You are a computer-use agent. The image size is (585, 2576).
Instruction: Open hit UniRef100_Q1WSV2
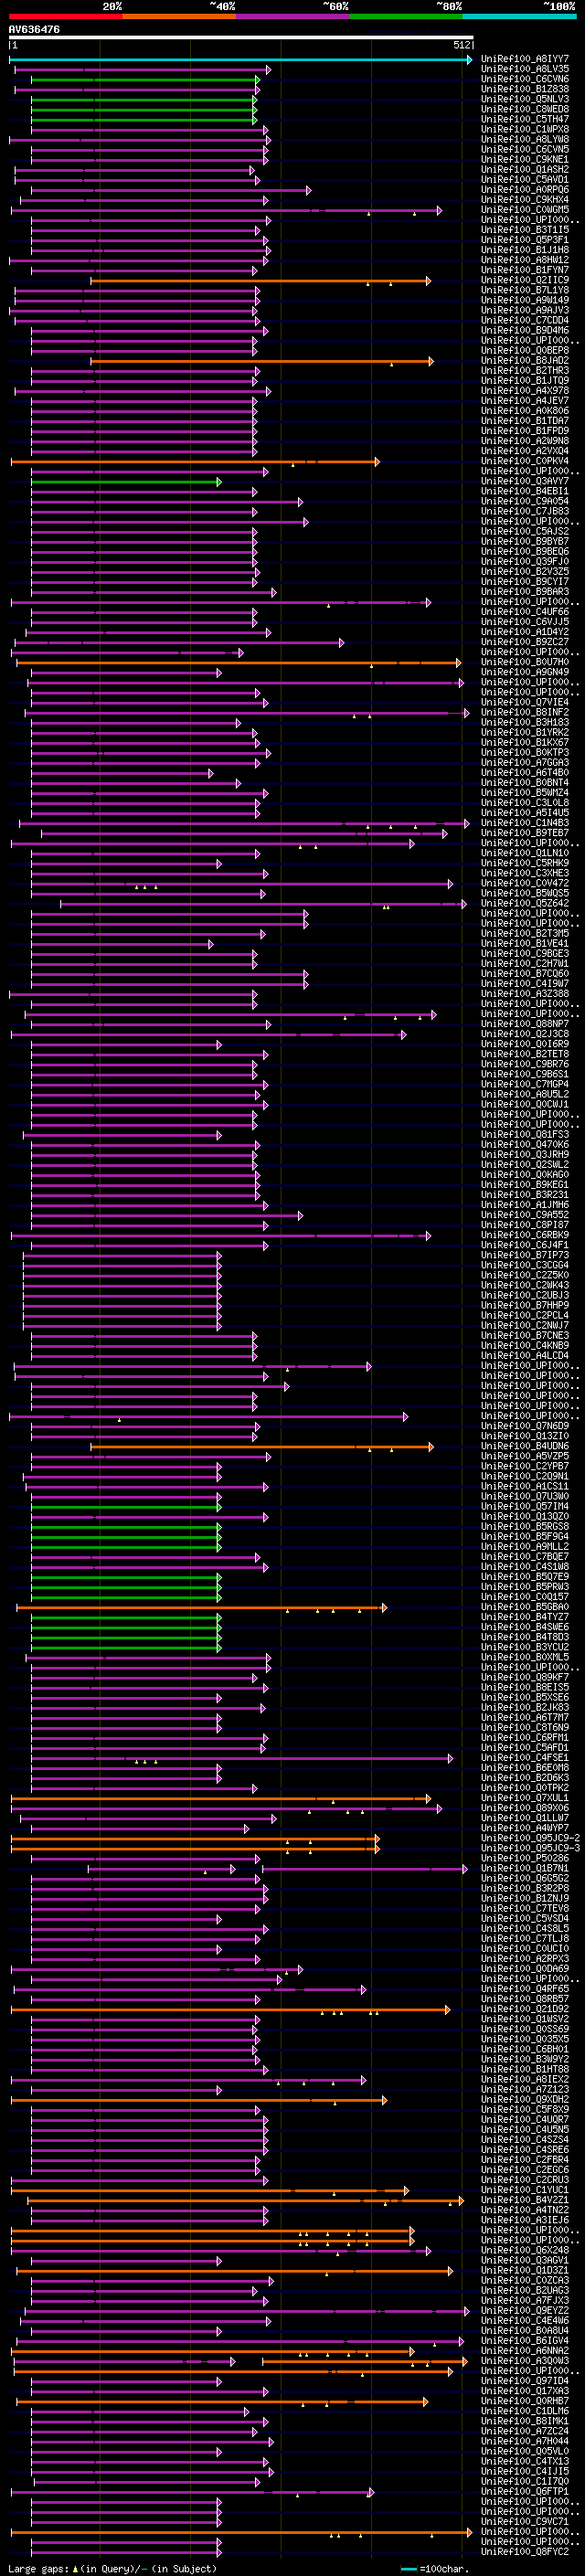pyautogui.click(x=525, y=2019)
